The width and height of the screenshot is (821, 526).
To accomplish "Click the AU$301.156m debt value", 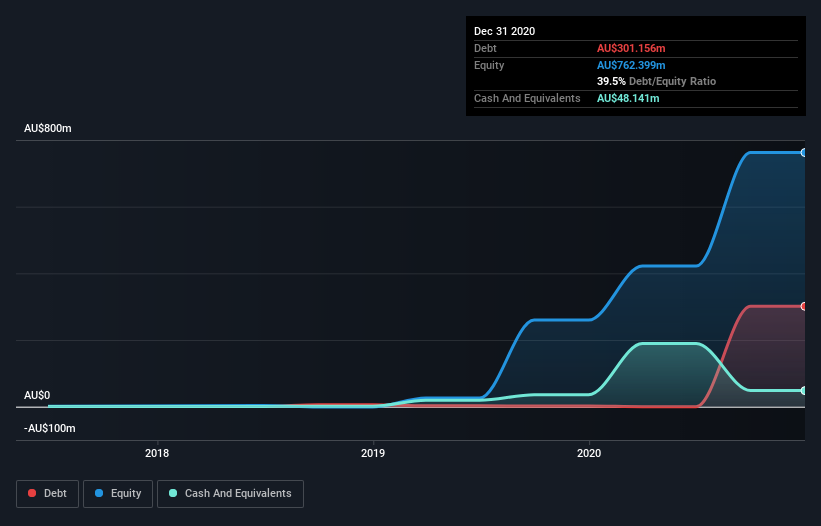I will point(631,48).
